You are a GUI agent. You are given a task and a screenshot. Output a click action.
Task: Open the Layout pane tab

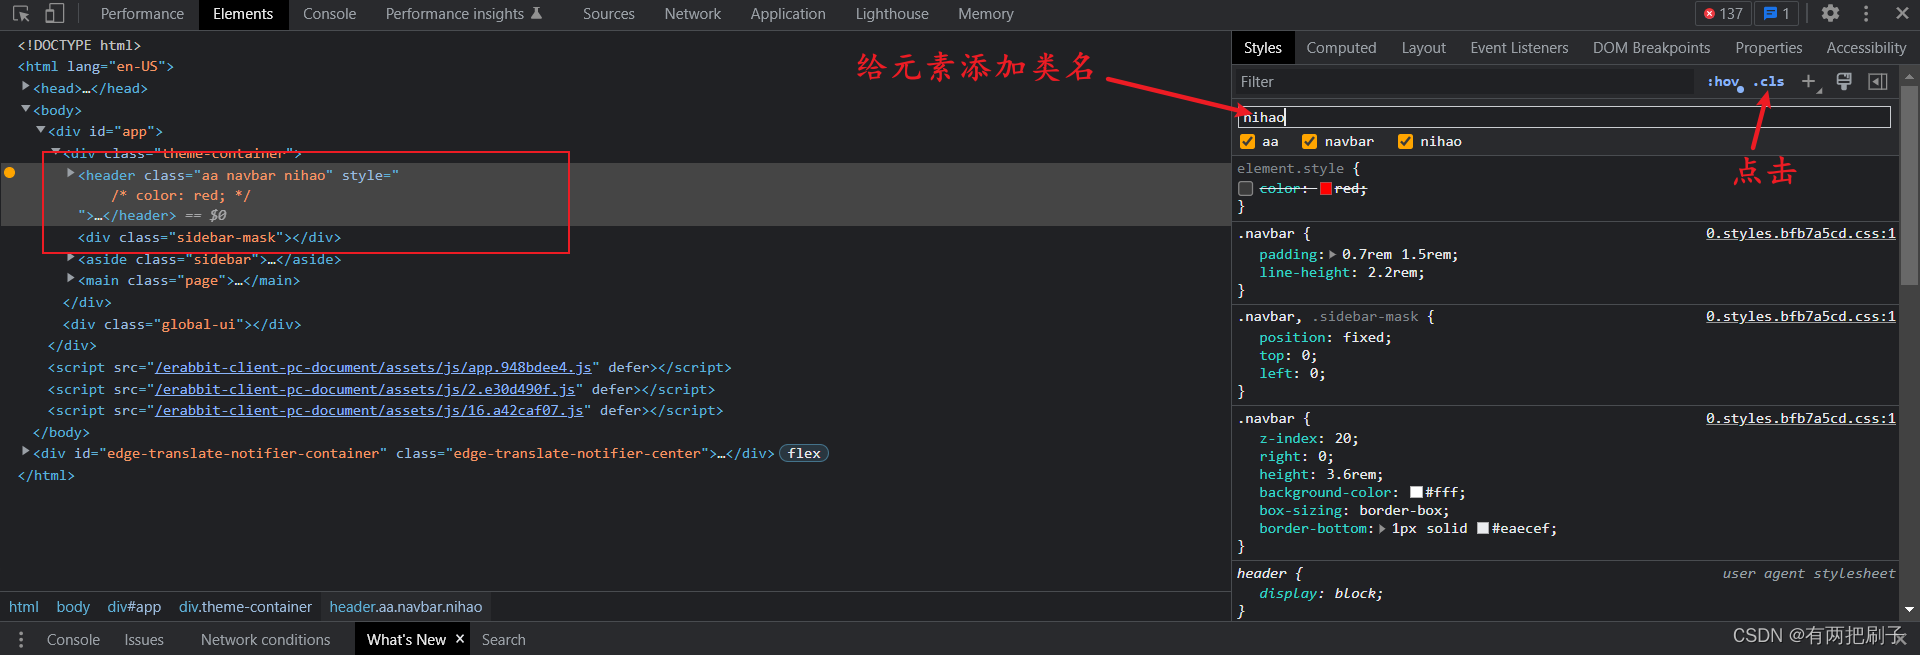[x=1423, y=48]
